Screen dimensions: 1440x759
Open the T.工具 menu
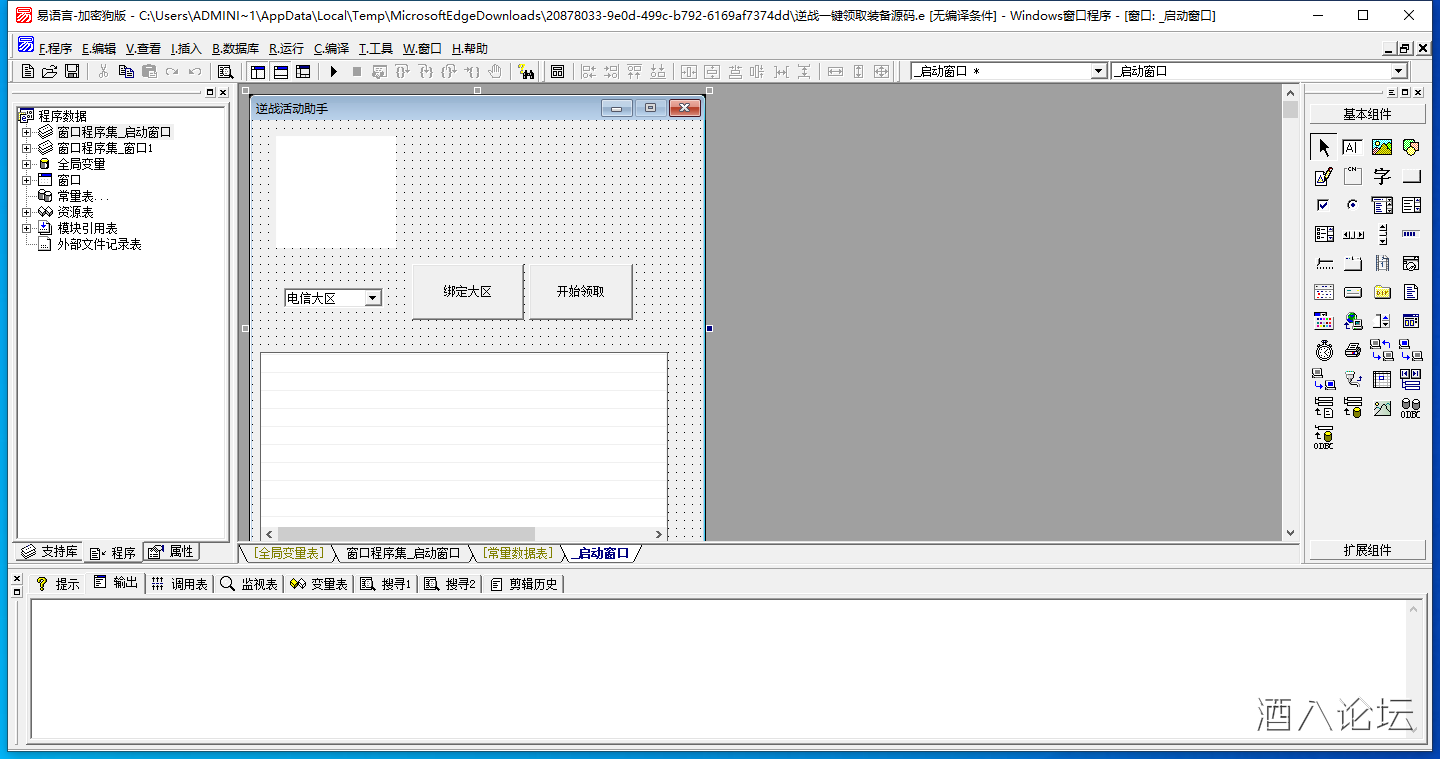click(376, 48)
